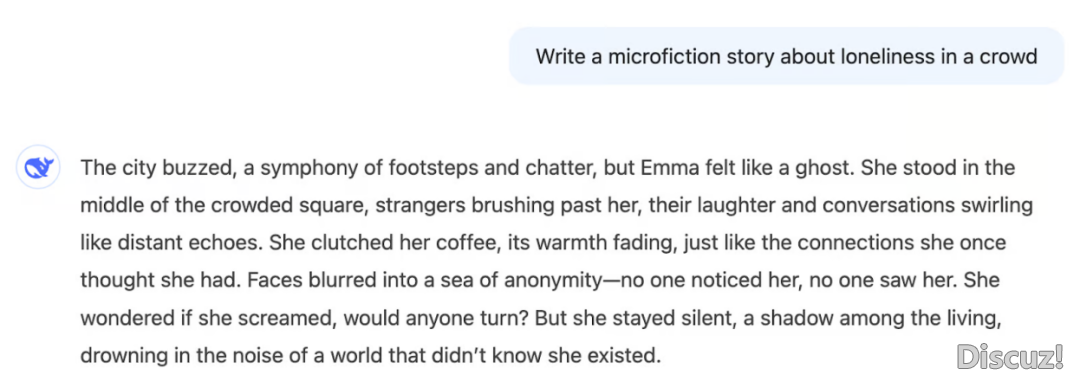Click the Discuz! watermark logo
This screenshot has height=381, width=1080.
[x=1011, y=357]
